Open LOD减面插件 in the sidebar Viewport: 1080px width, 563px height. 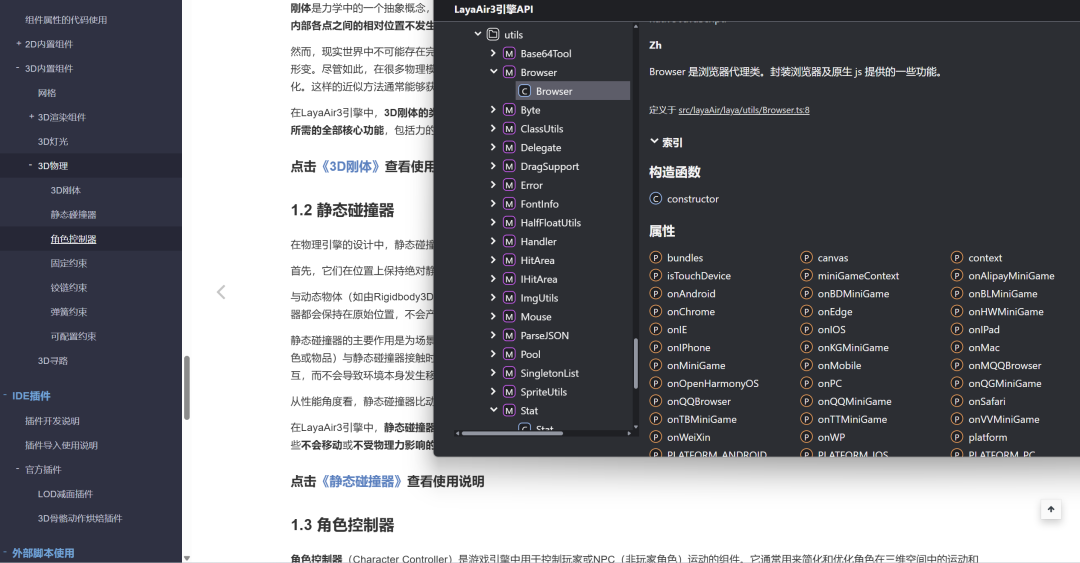(65, 493)
